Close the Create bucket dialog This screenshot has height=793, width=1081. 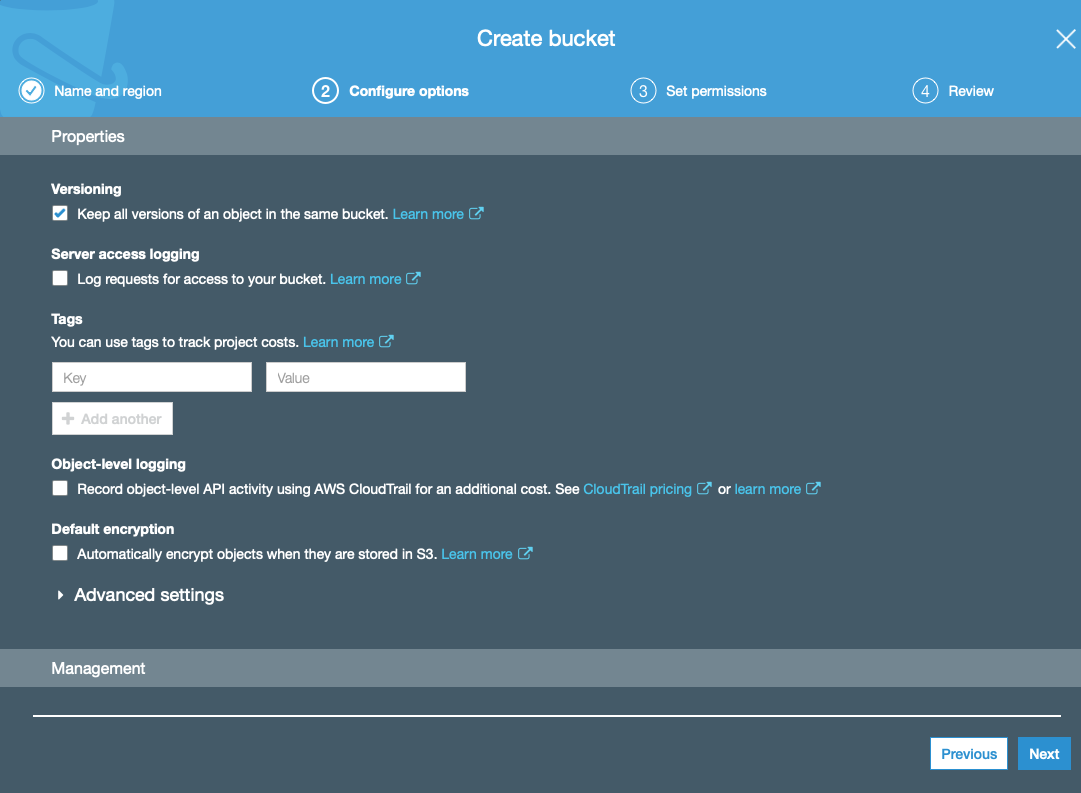coord(1065,39)
